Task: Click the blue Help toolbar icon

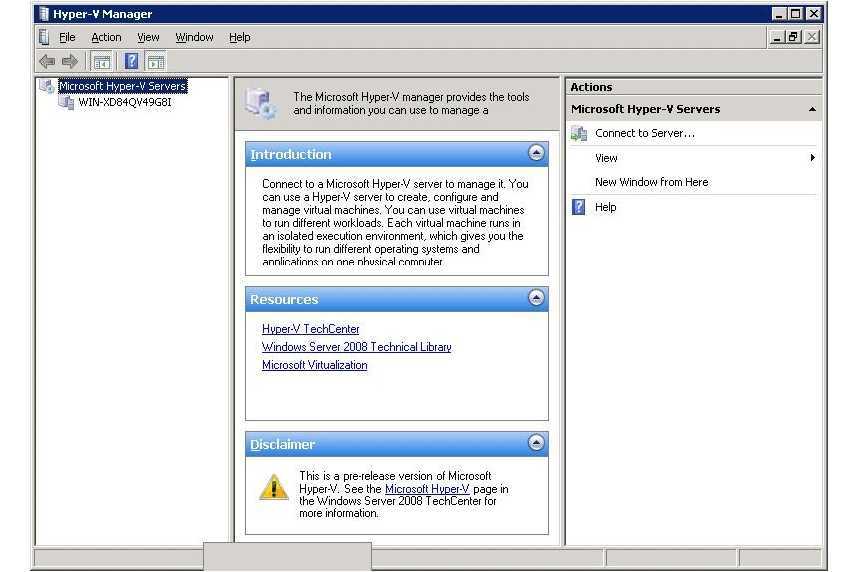Action: tap(131, 61)
